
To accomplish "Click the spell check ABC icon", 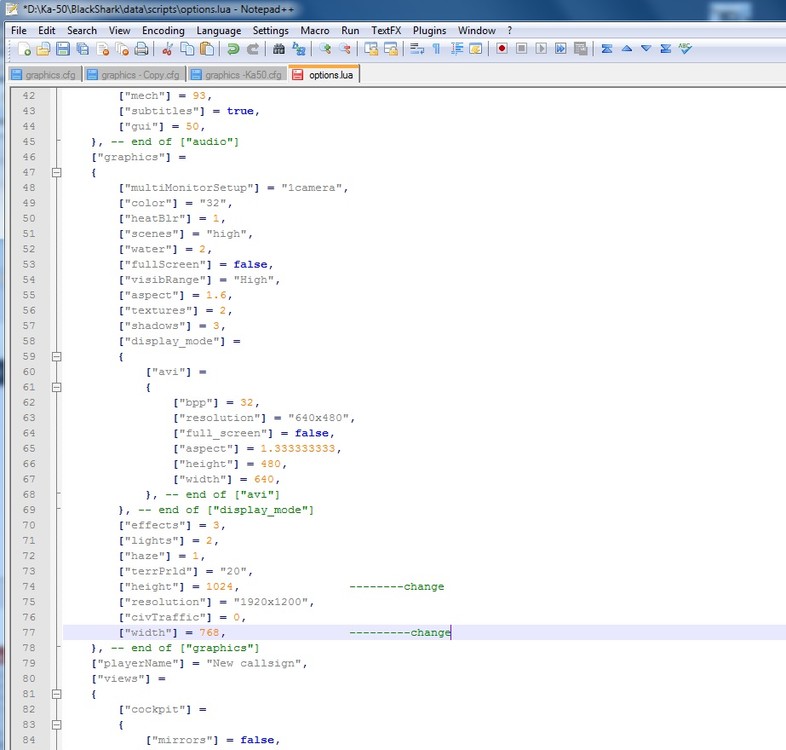I will pos(685,48).
